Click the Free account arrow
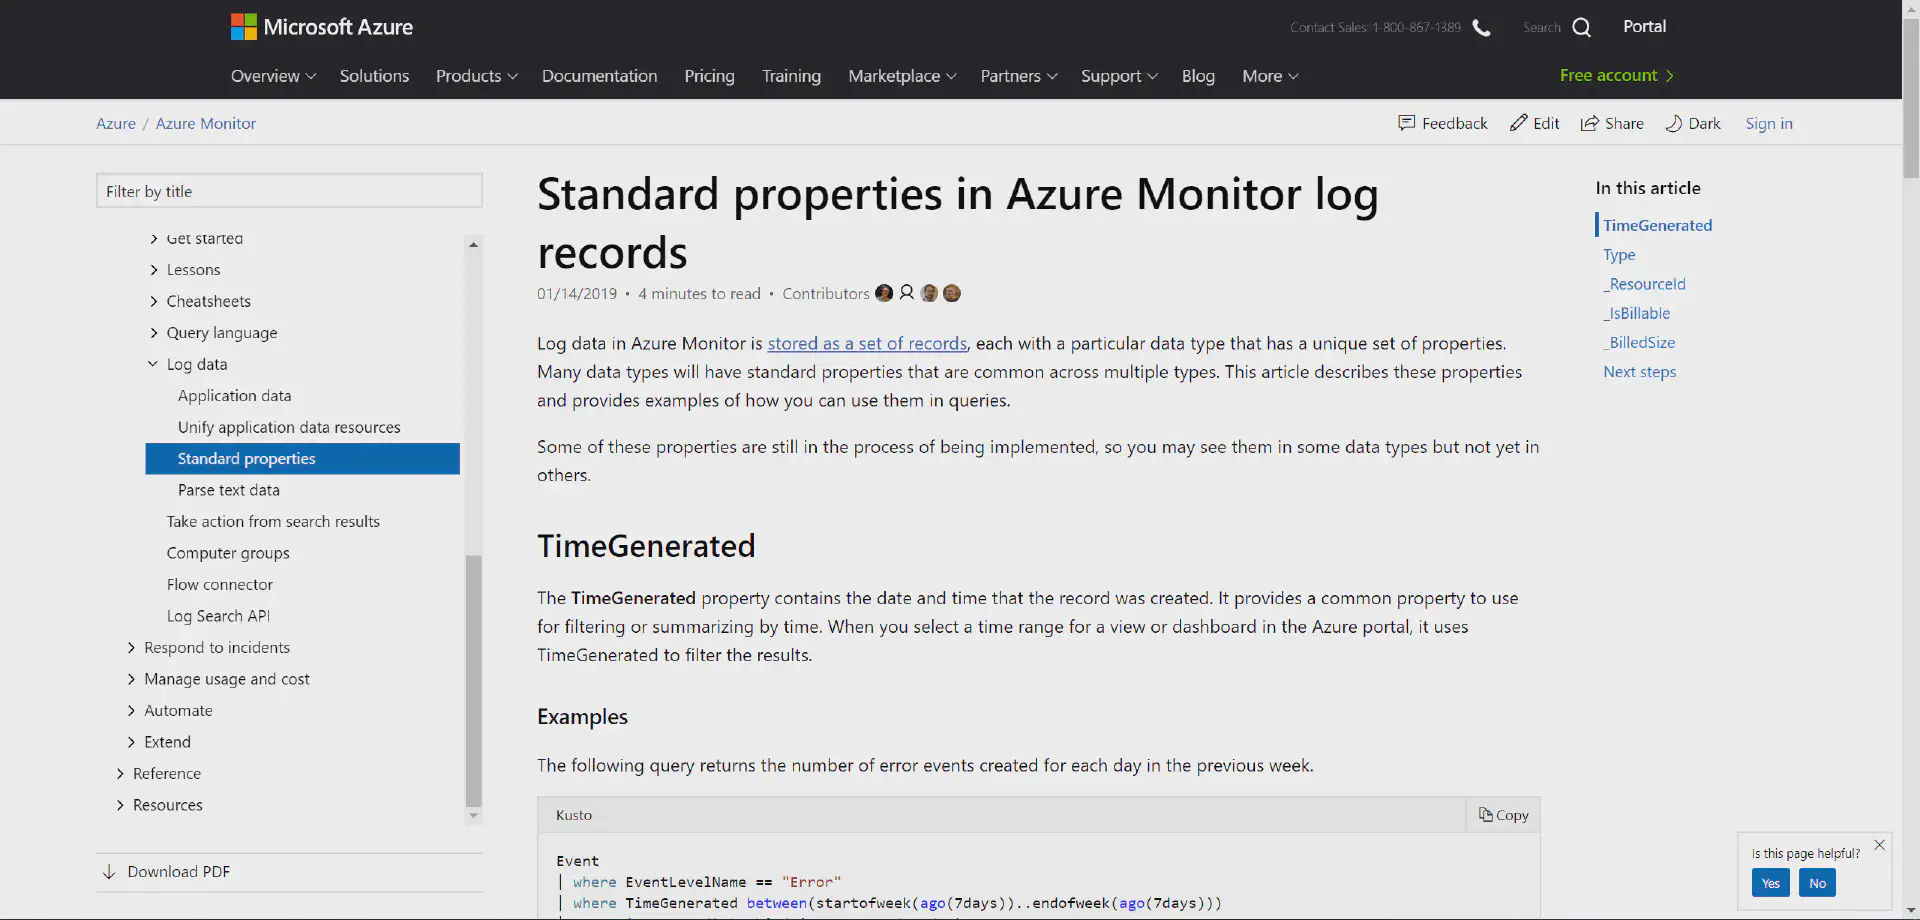Screen dimensions: 1920x920 (1669, 76)
